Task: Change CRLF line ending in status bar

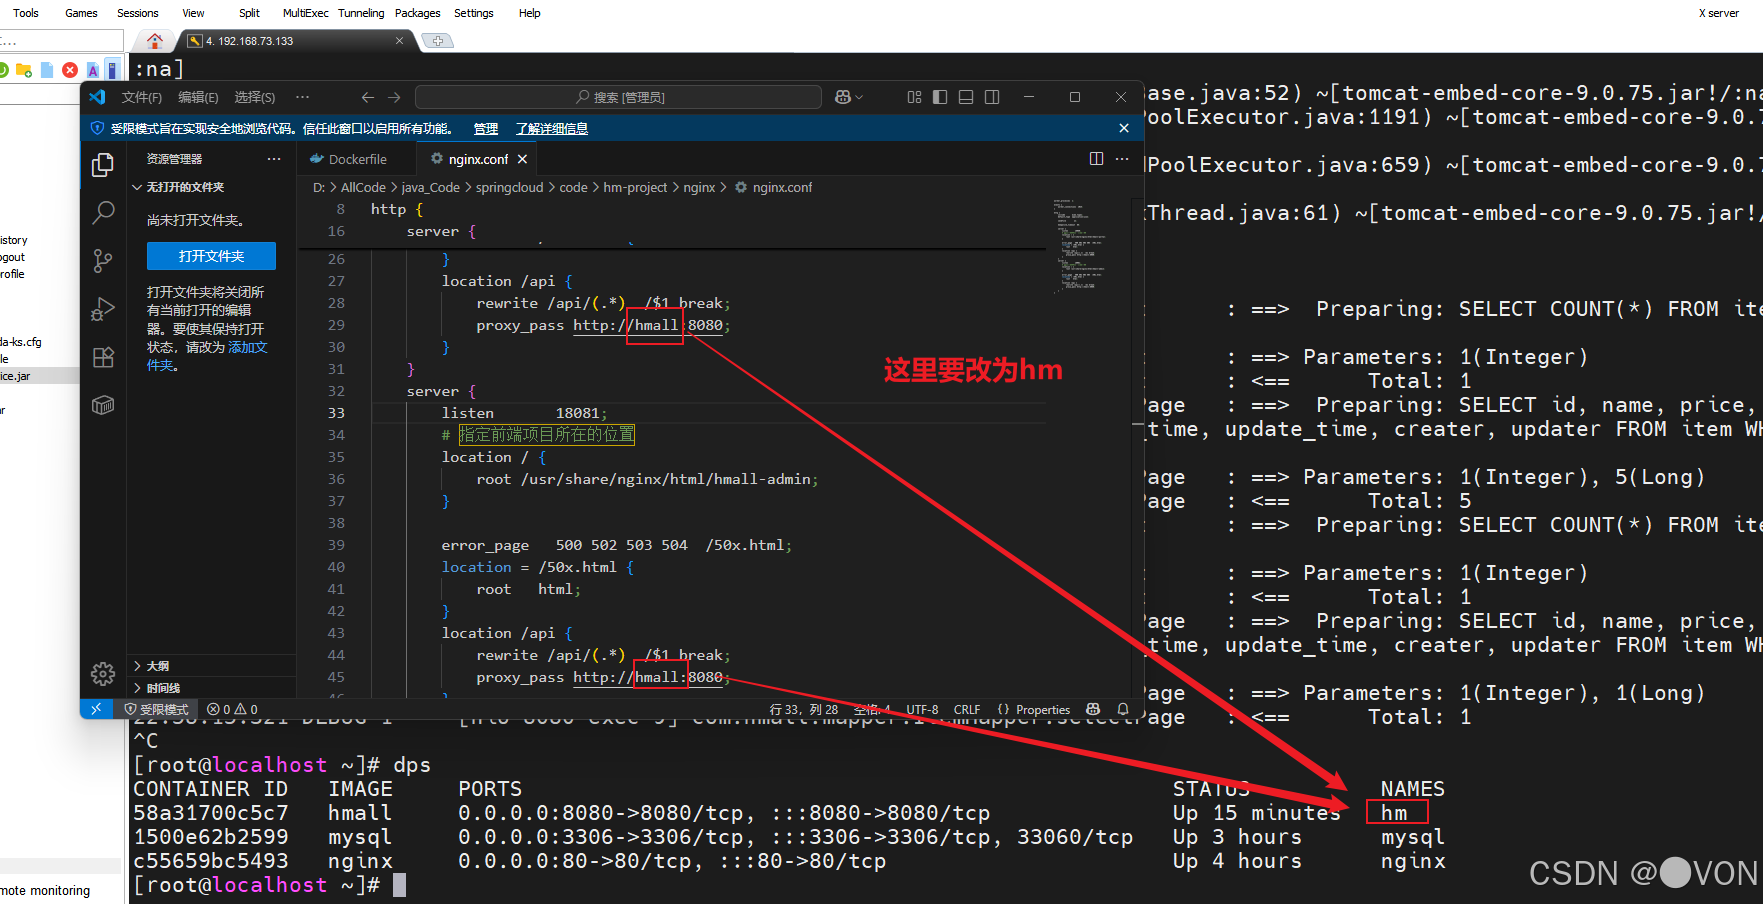Action: 967,709
